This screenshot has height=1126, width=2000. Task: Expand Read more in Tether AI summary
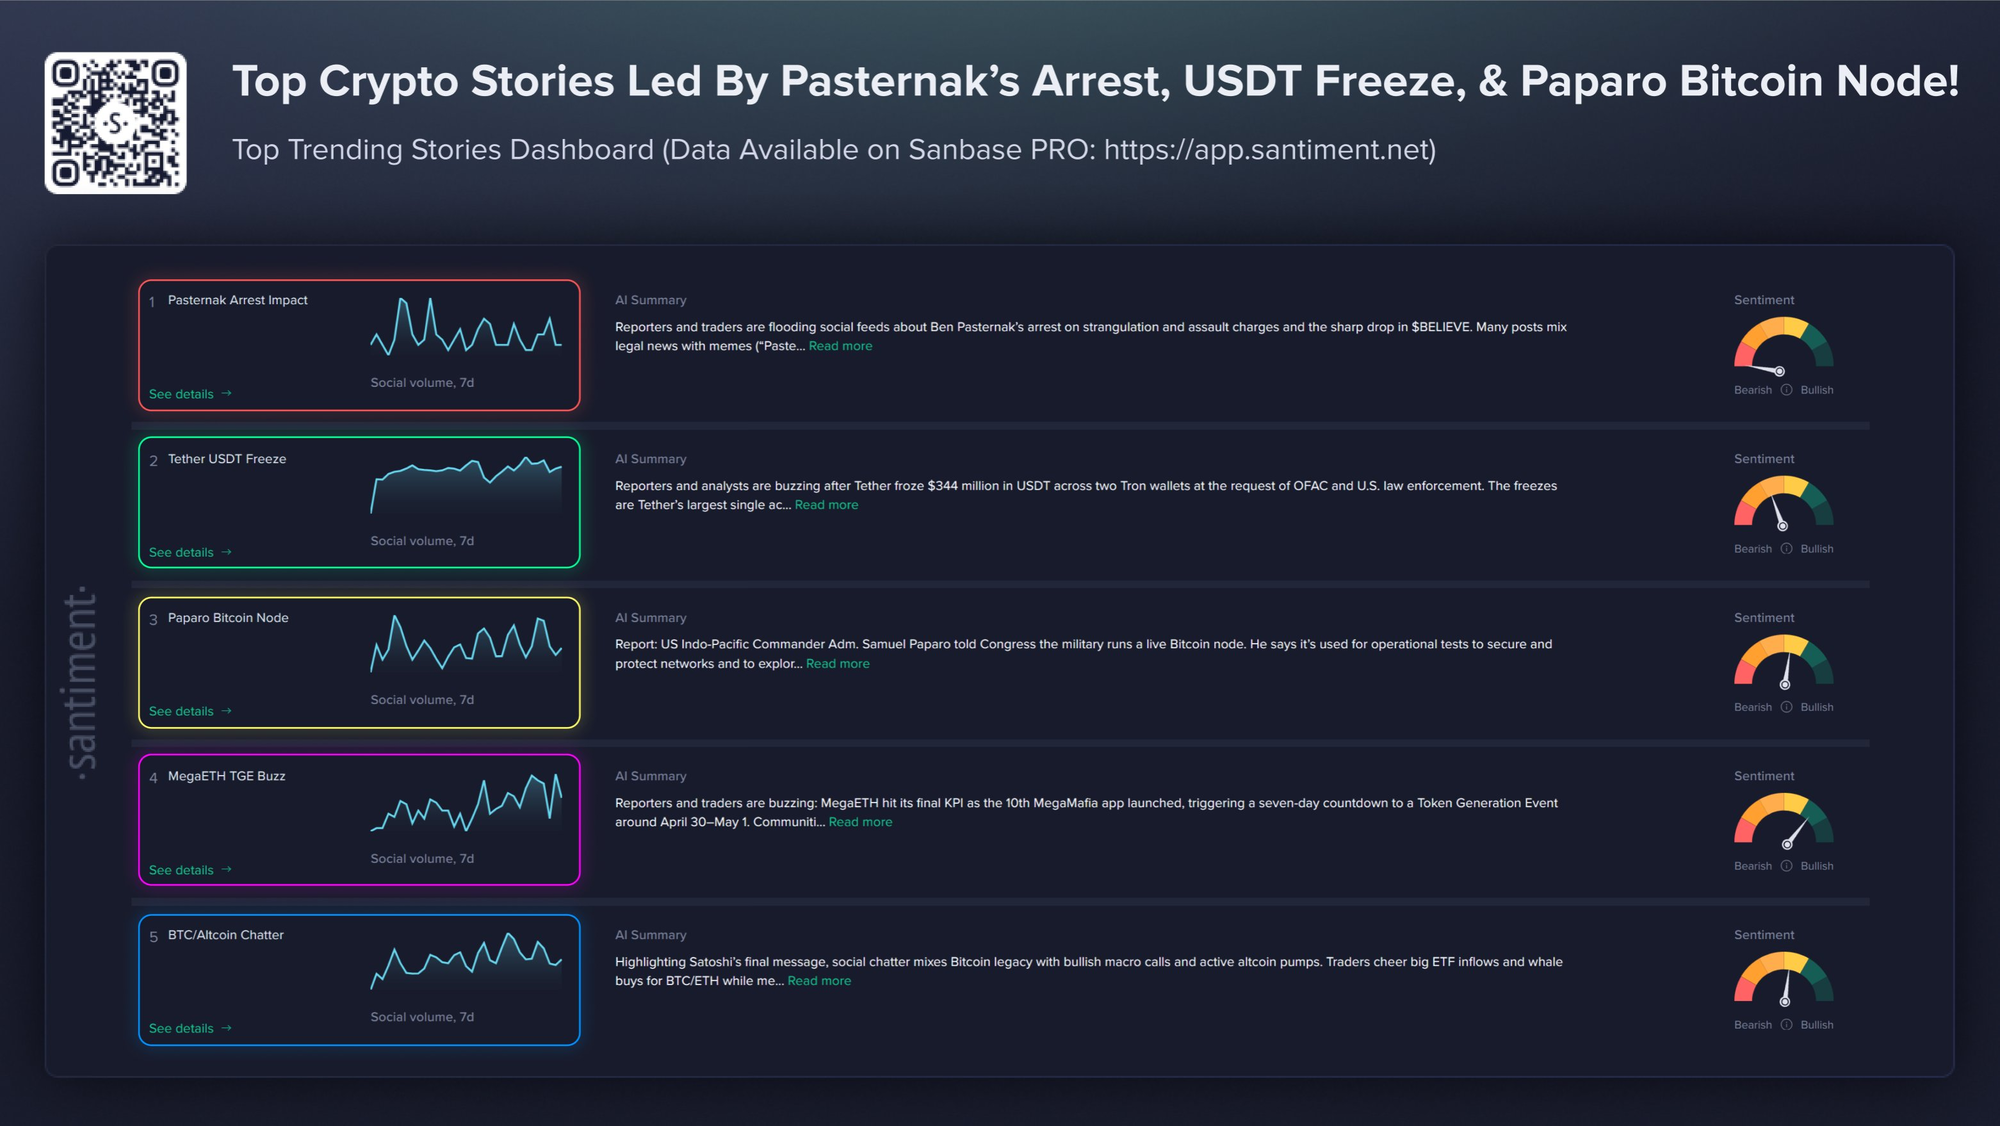click(826, 505)
